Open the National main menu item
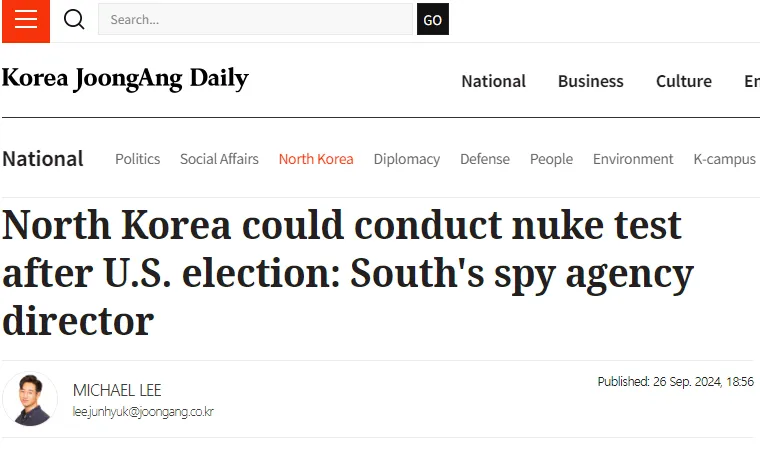 [493, 81]
